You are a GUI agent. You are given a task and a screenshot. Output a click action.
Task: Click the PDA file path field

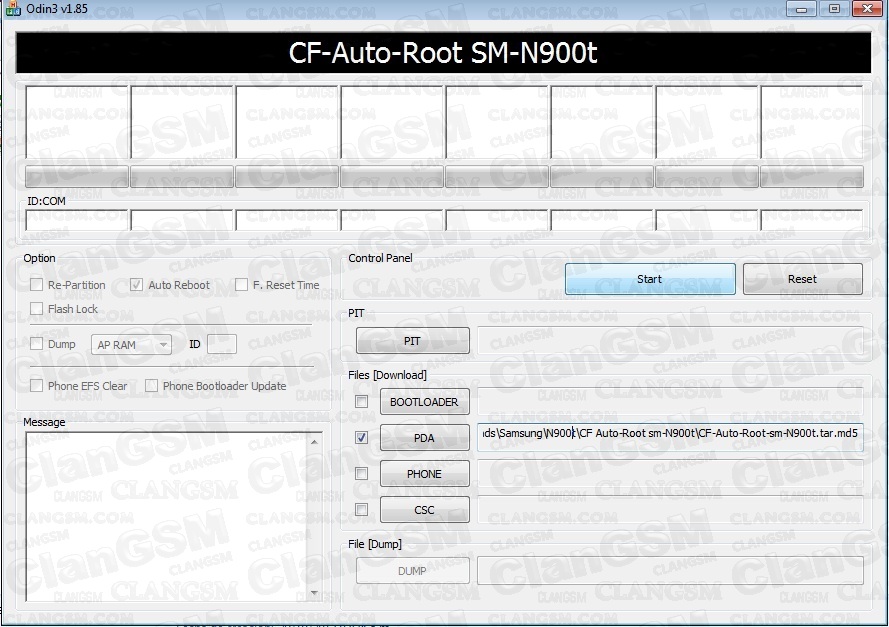click(670, 437)
